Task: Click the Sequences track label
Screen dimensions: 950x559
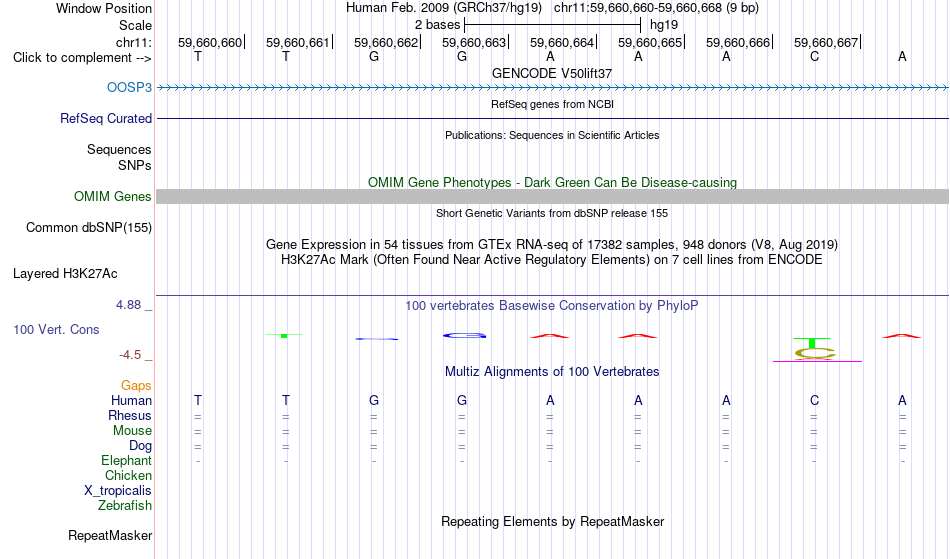Action: pos(119,150)
